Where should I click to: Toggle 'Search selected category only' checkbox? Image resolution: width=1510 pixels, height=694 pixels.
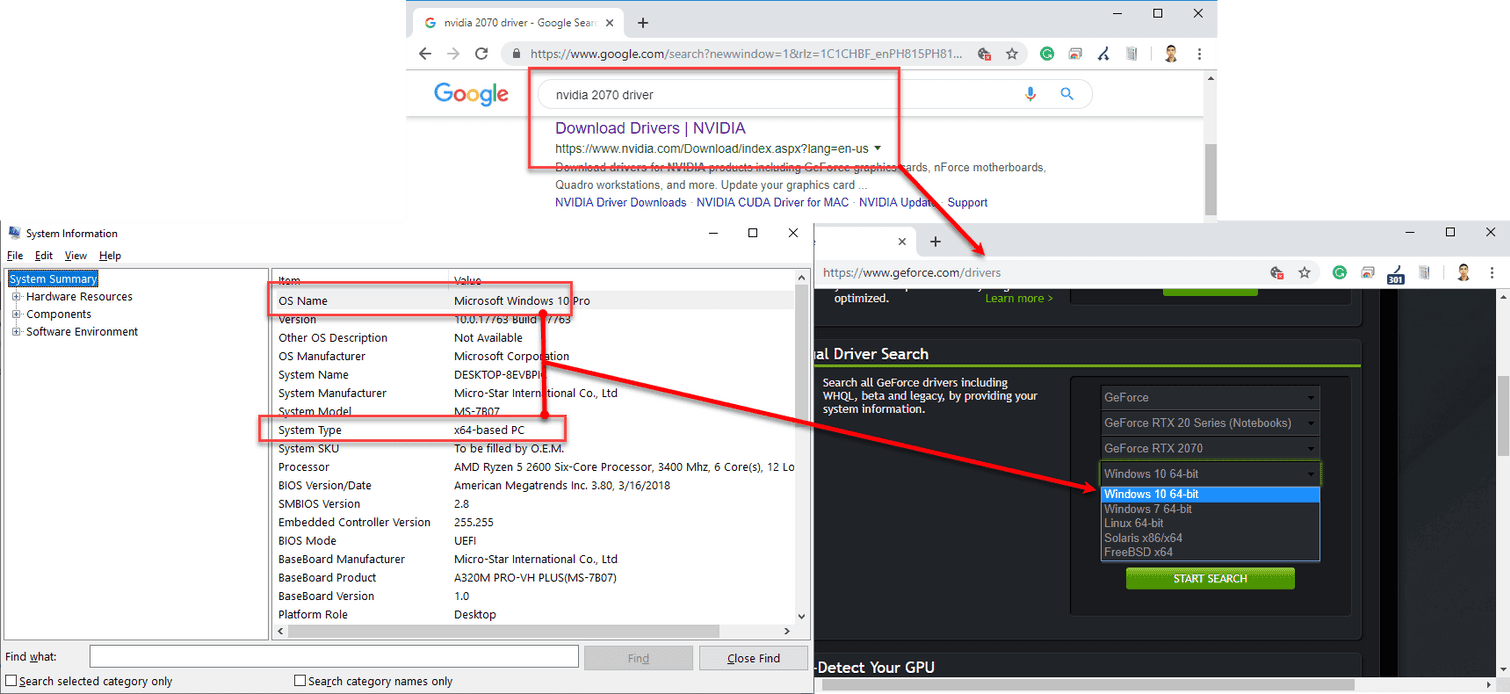(x=11, y=681)
